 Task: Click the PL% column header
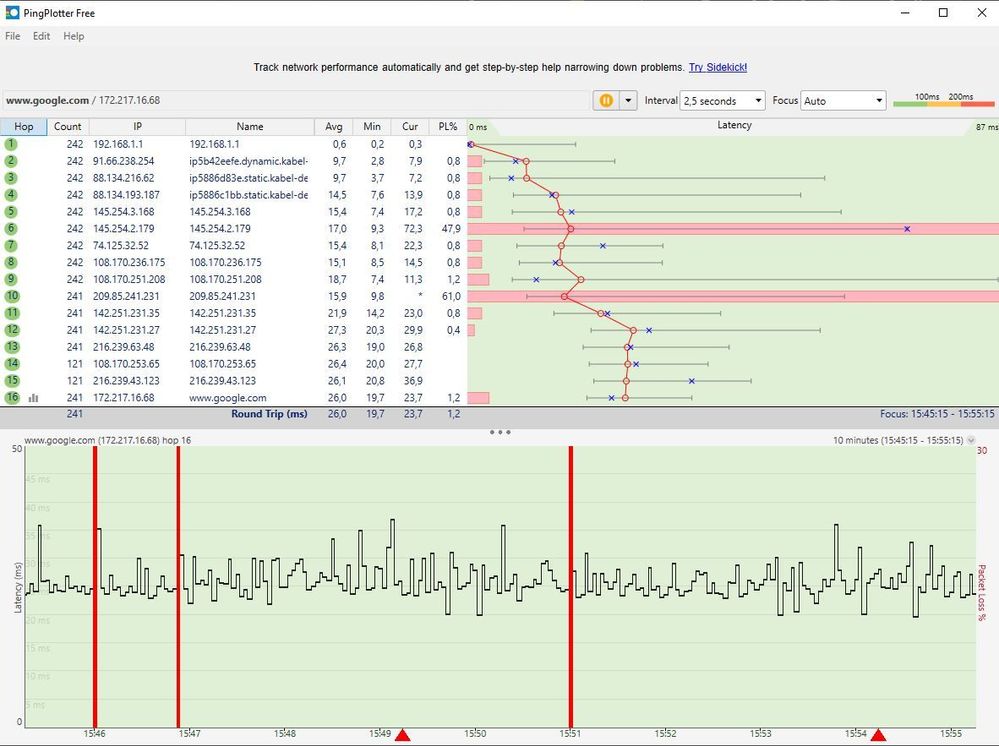click(448, 127)
